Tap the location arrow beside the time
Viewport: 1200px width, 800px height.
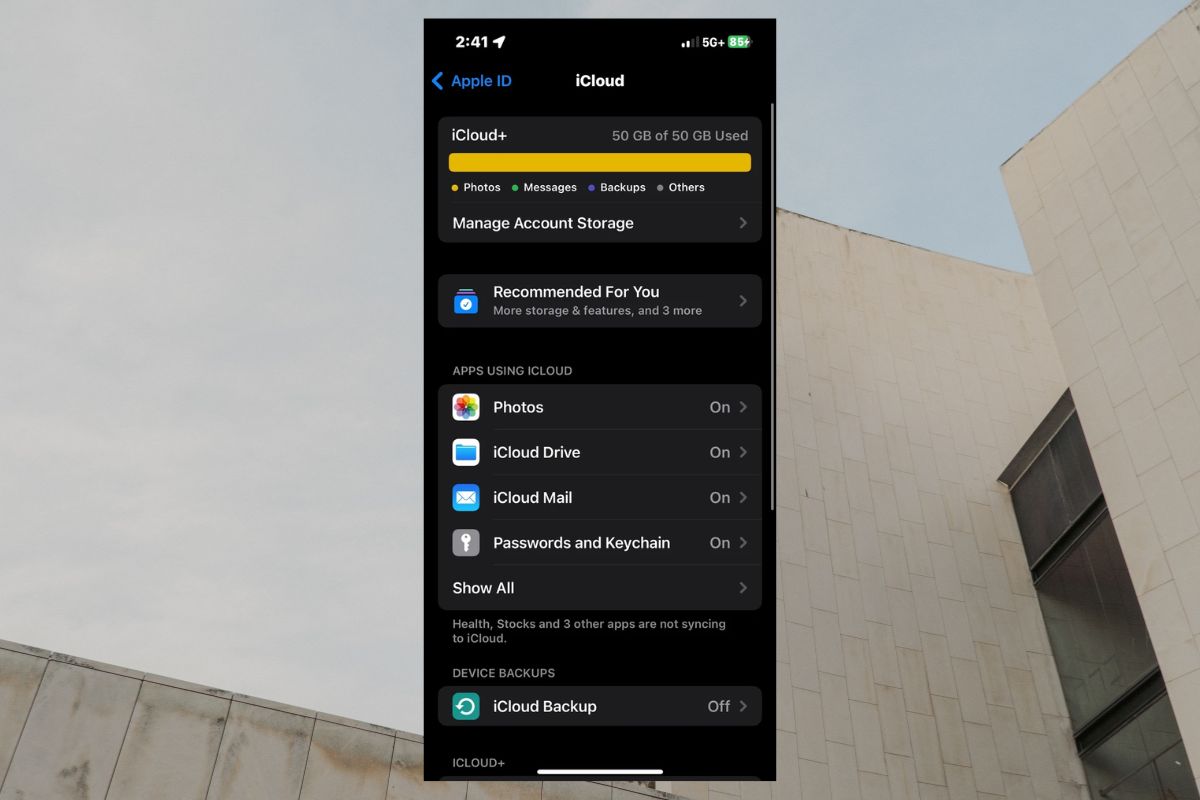point(500,42)
